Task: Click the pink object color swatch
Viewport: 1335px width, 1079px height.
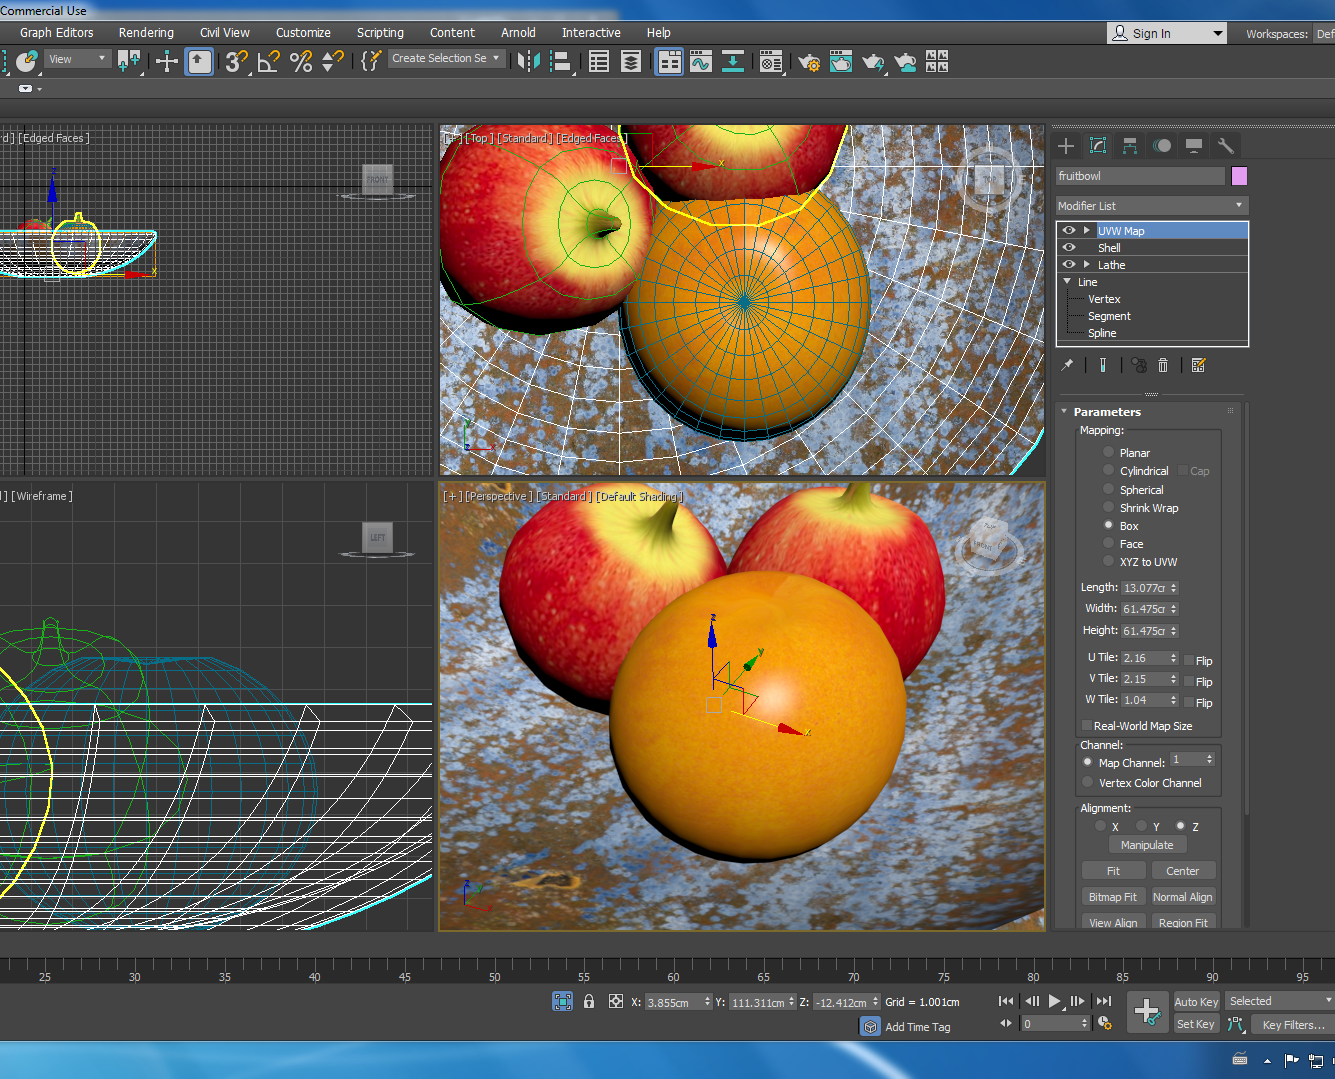Action: 1239,176
